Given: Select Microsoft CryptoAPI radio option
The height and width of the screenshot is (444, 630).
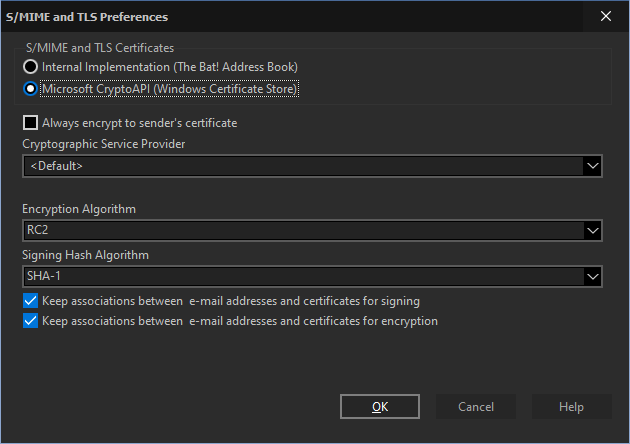Looking at the screenshot, I should (31, 89).
